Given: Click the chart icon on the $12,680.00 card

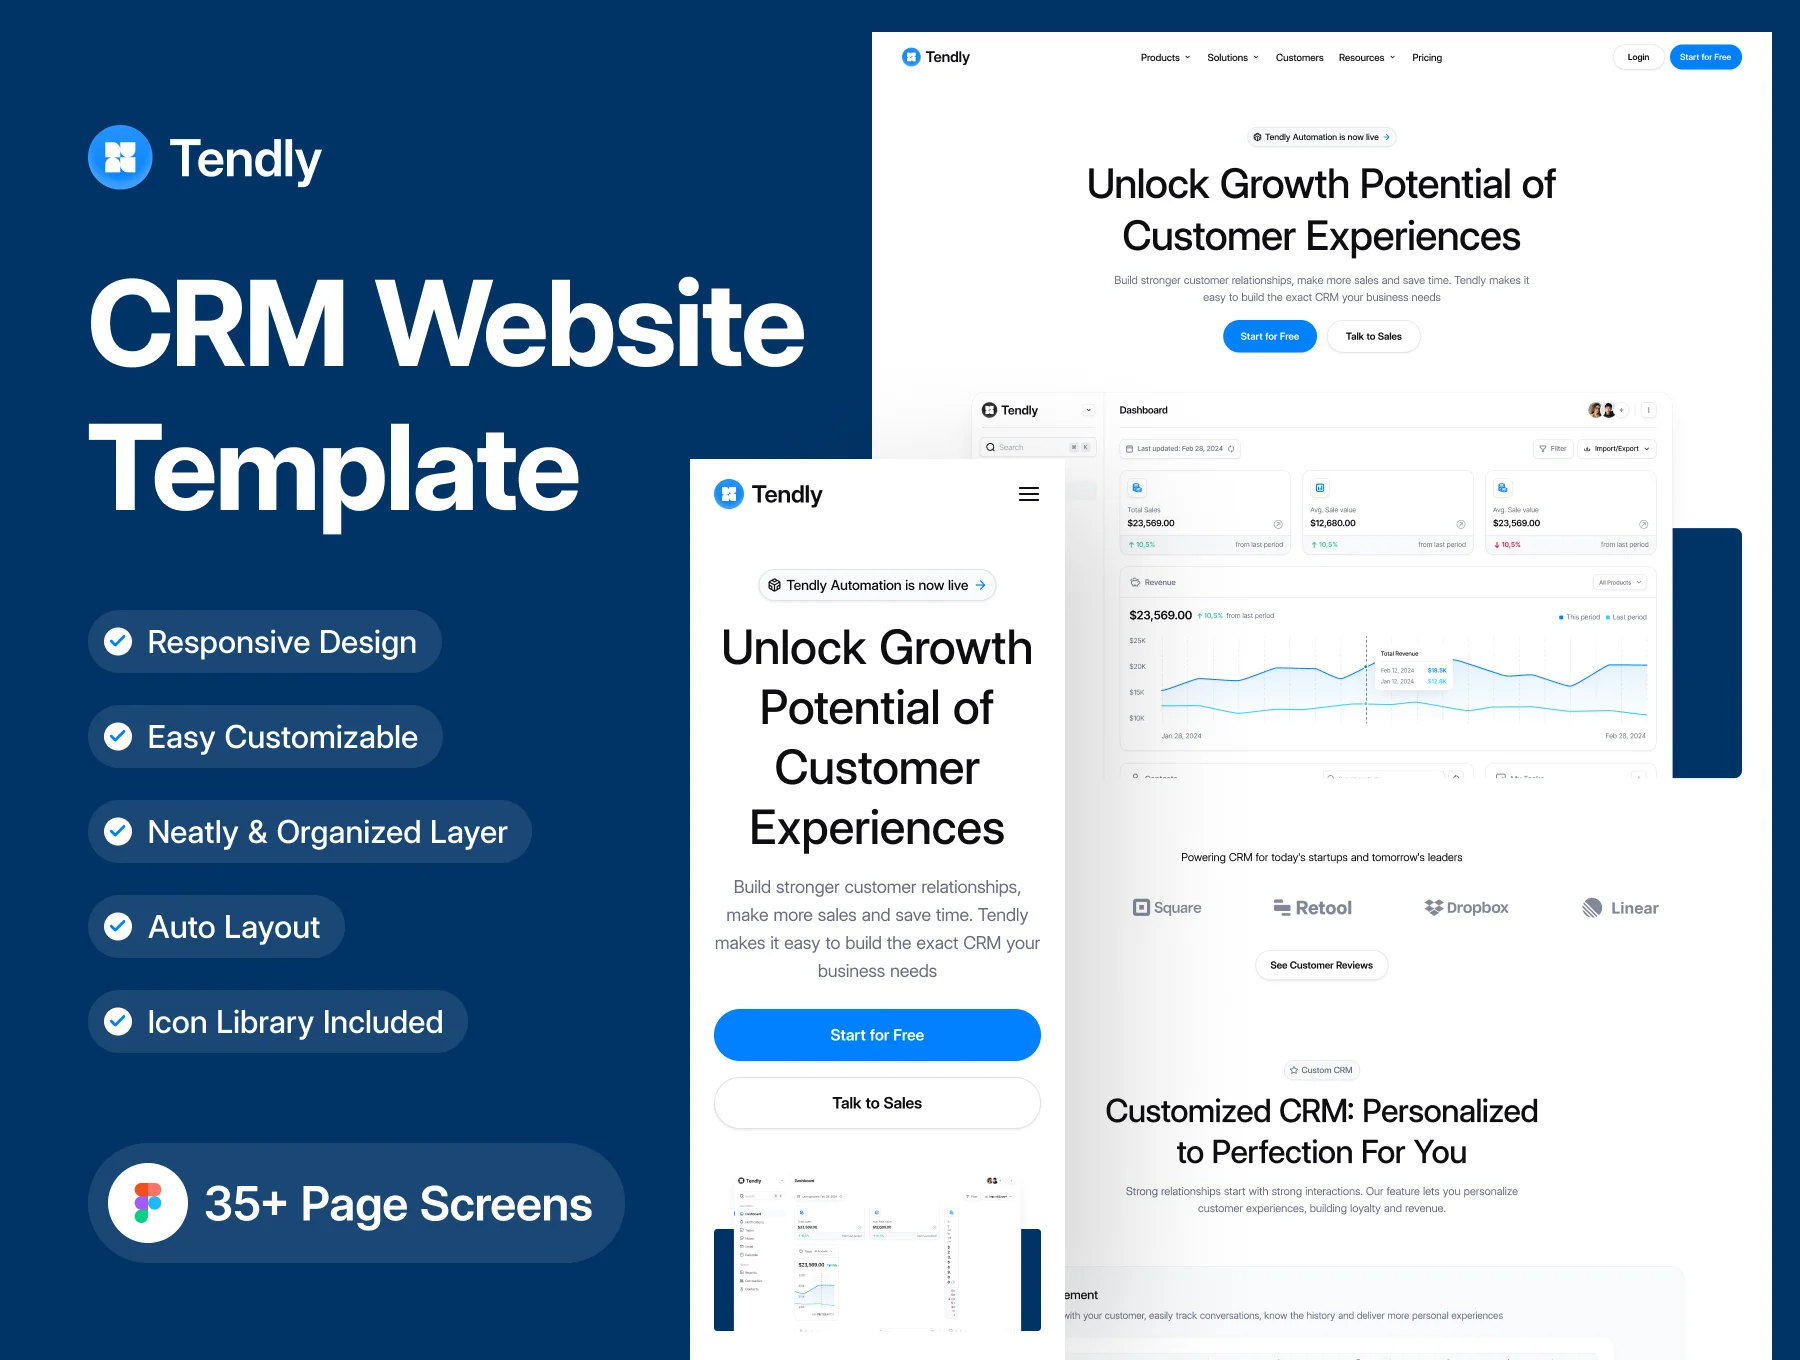Looking at the screenshot, I should coord(1320,488).
